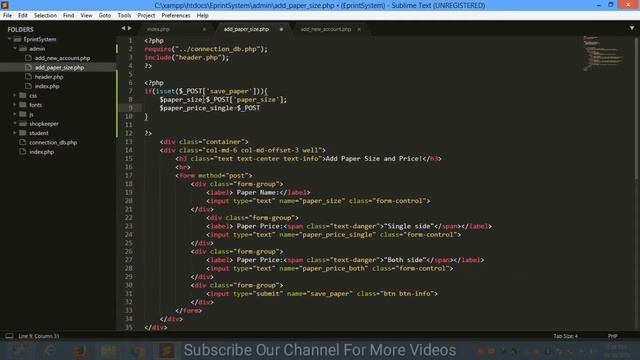Viewport: 640px width, 360px height.
Task: Open the View menu
Action: point(86,16)
